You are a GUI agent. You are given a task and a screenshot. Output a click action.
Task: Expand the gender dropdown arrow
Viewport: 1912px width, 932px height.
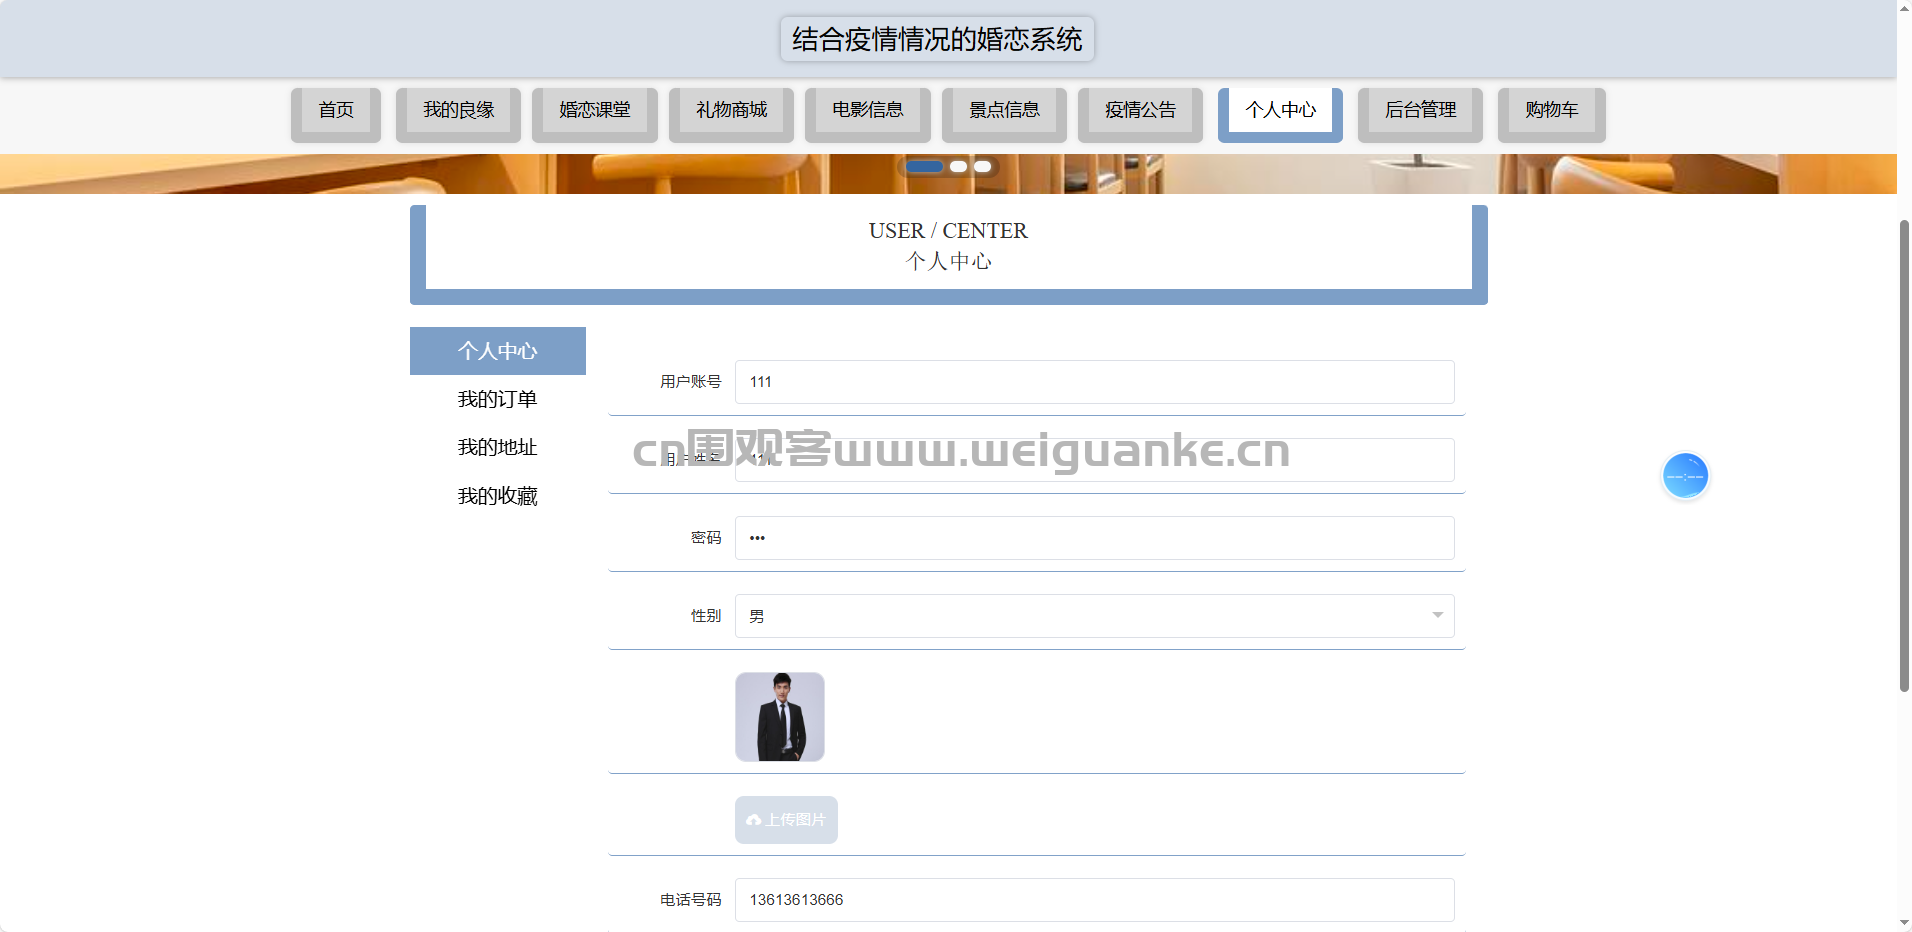[1437, 615]
